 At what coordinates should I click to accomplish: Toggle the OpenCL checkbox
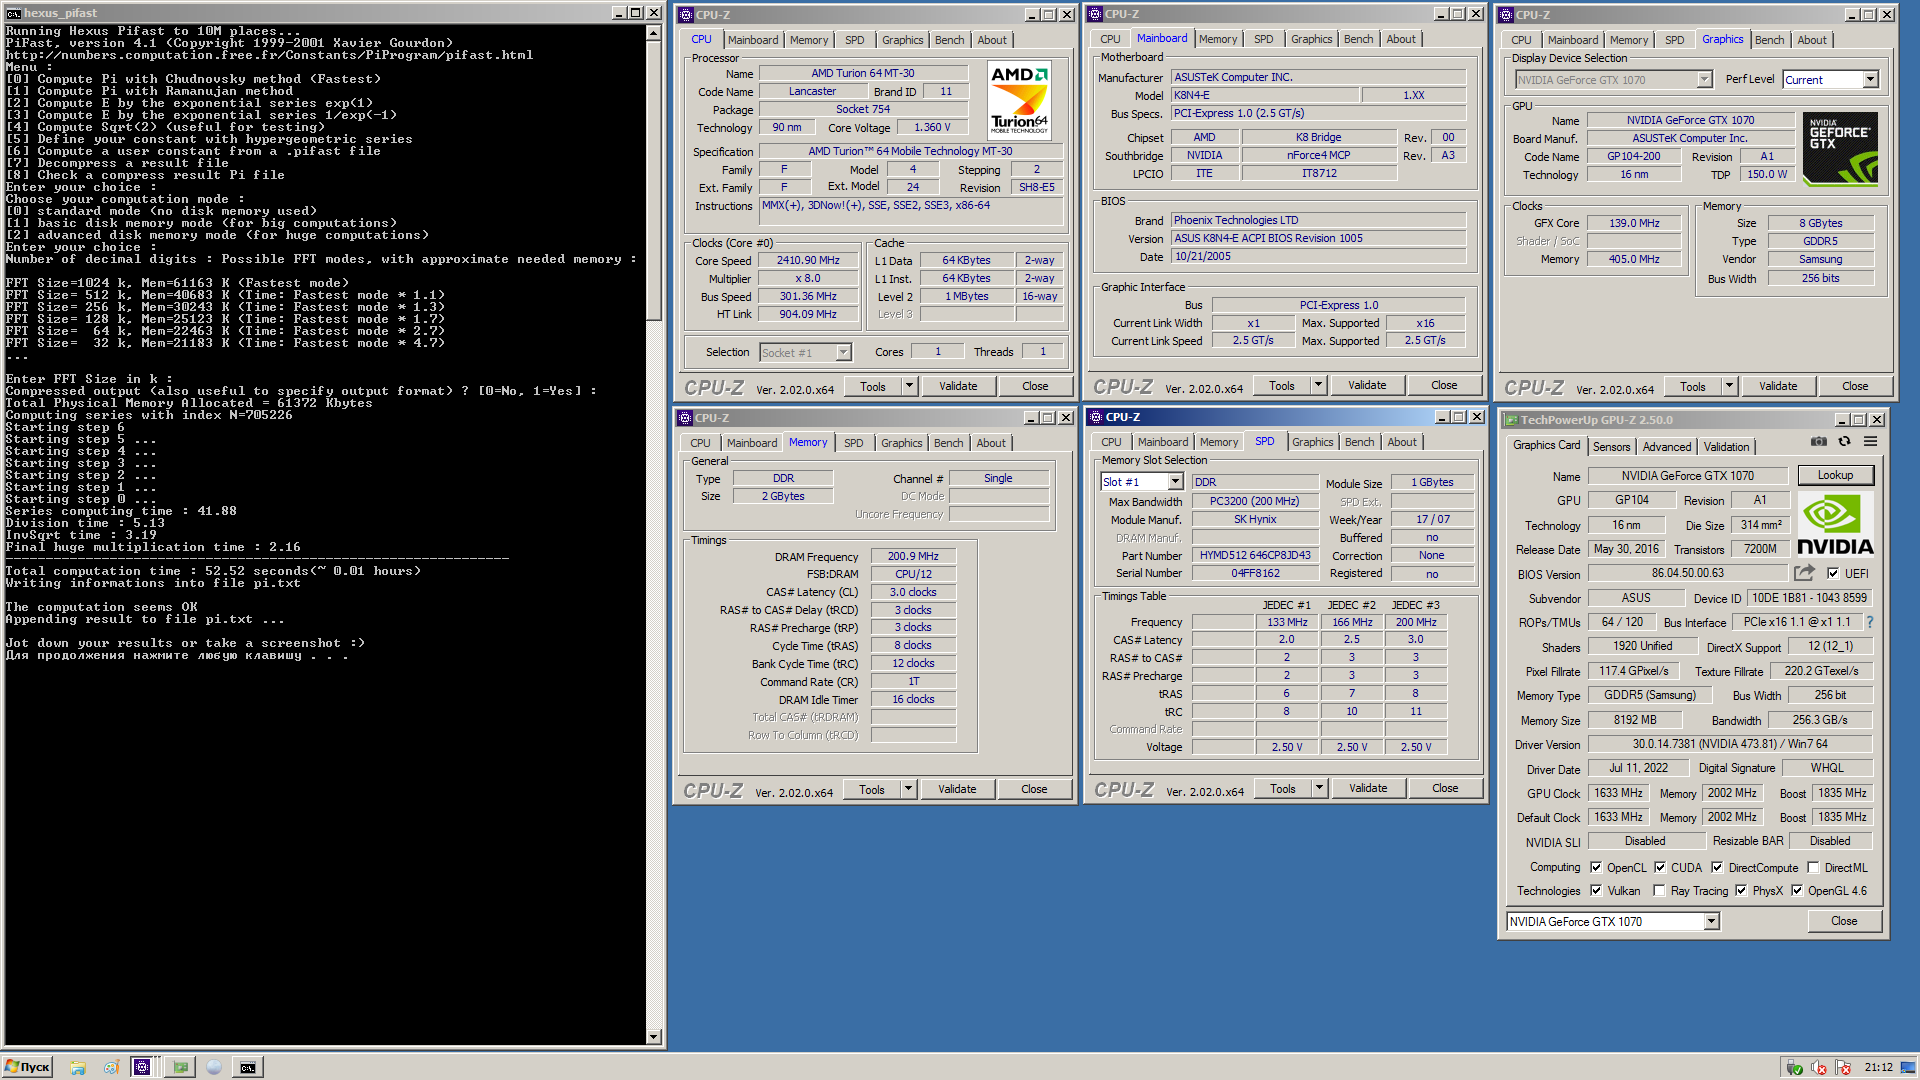coord(1596,868)
